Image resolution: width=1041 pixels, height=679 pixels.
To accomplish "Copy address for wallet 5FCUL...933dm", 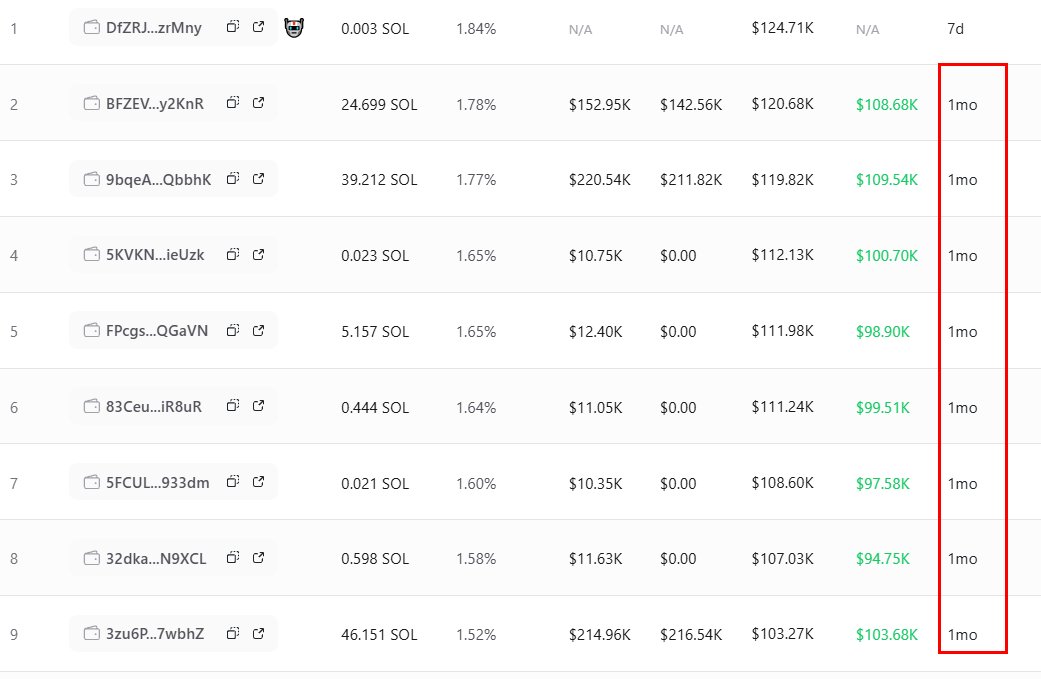I will click(233, 483).
